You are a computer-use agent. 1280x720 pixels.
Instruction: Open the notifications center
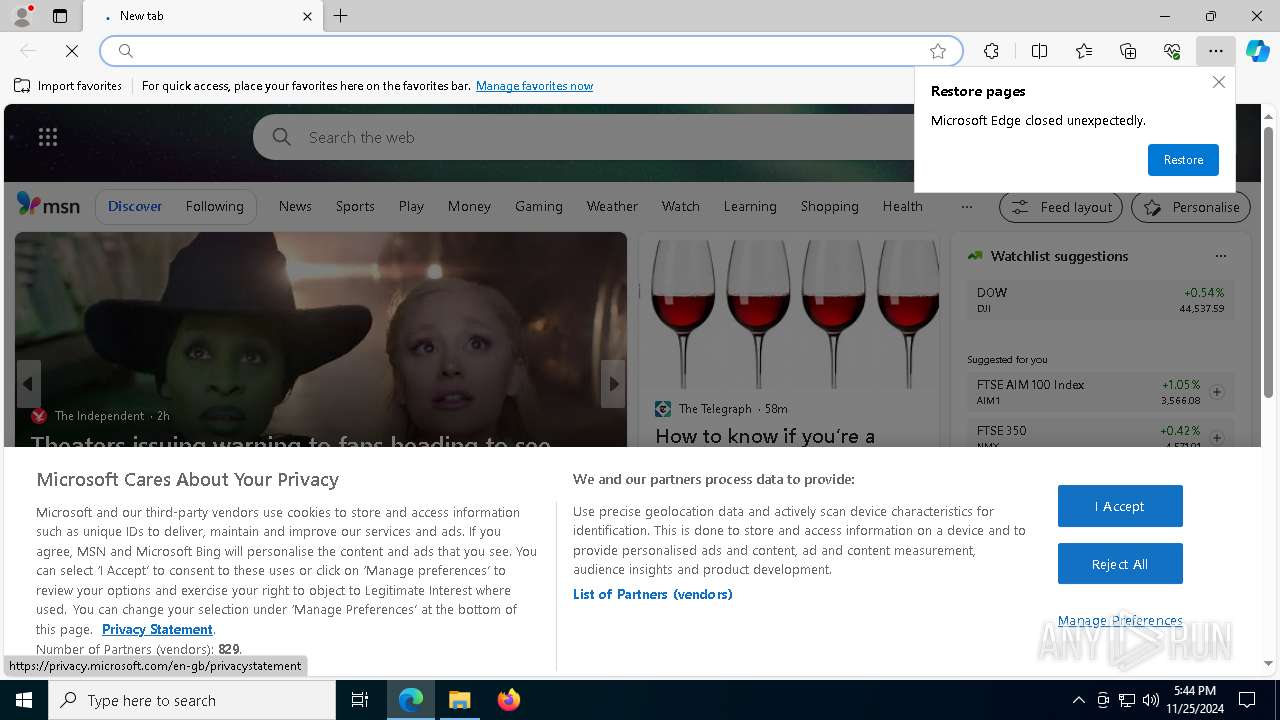[x=1247, y=700]
